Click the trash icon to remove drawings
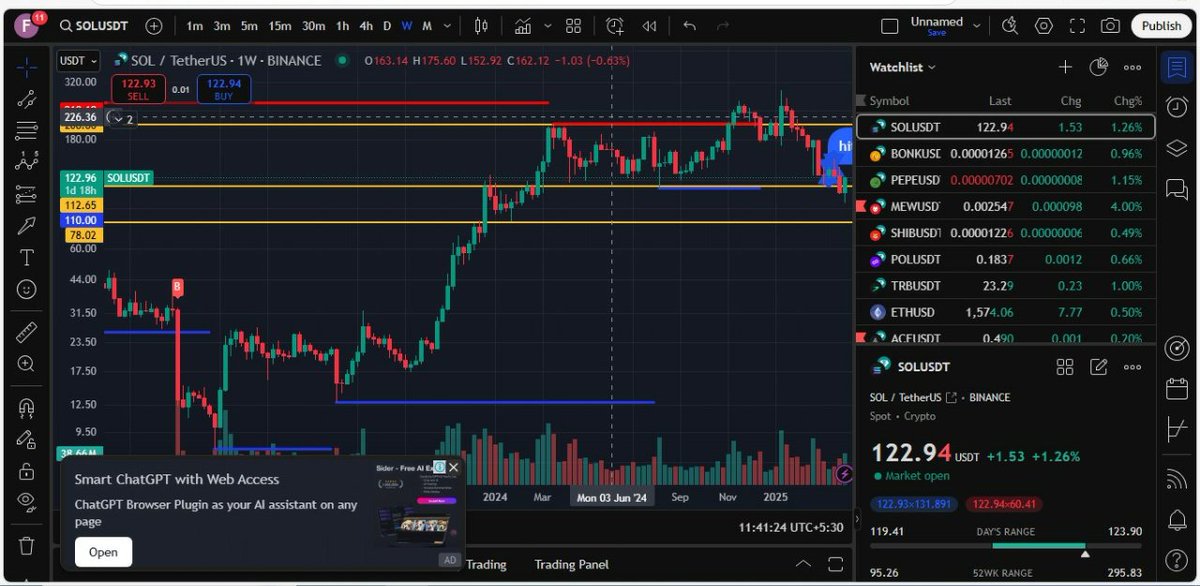 pyautogui.click(x=27, y=545)
